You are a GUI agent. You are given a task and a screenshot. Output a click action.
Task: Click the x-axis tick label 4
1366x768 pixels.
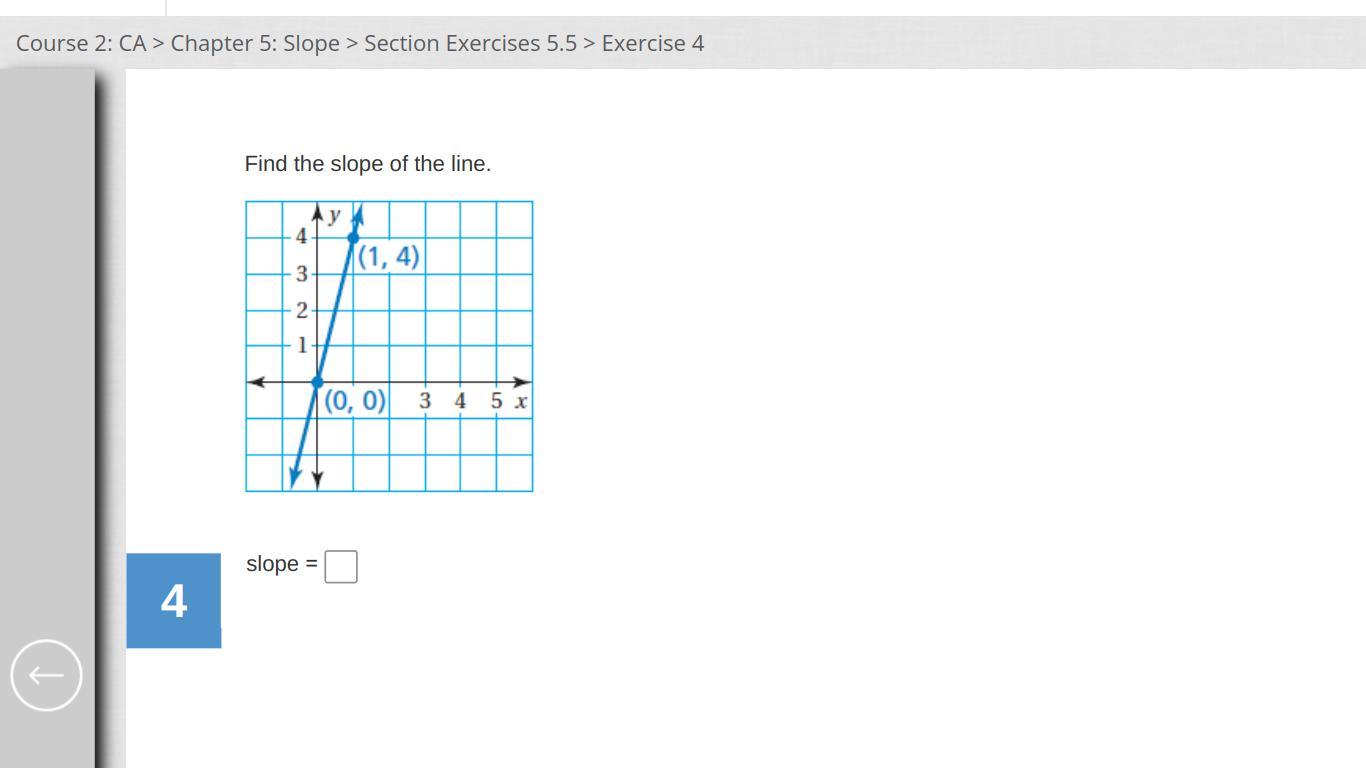(460, 401)
